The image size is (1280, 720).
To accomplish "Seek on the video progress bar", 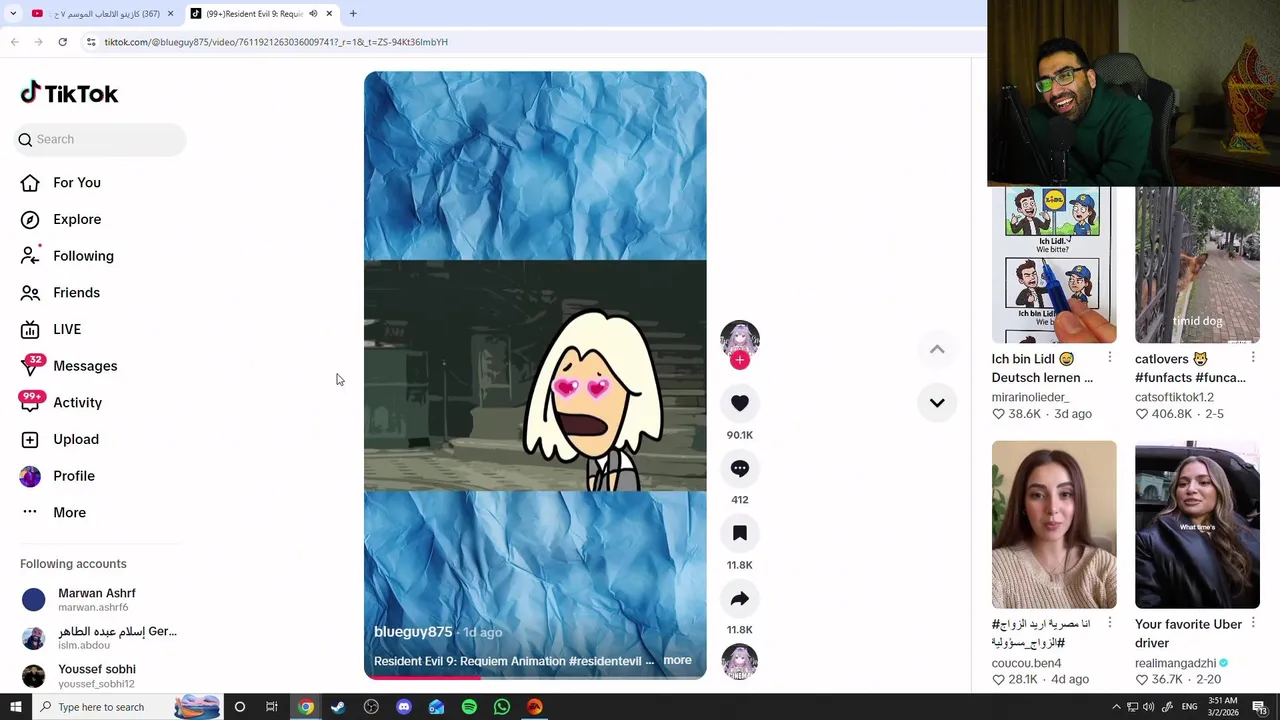I will pyautogui.click(x=535, y=677).
